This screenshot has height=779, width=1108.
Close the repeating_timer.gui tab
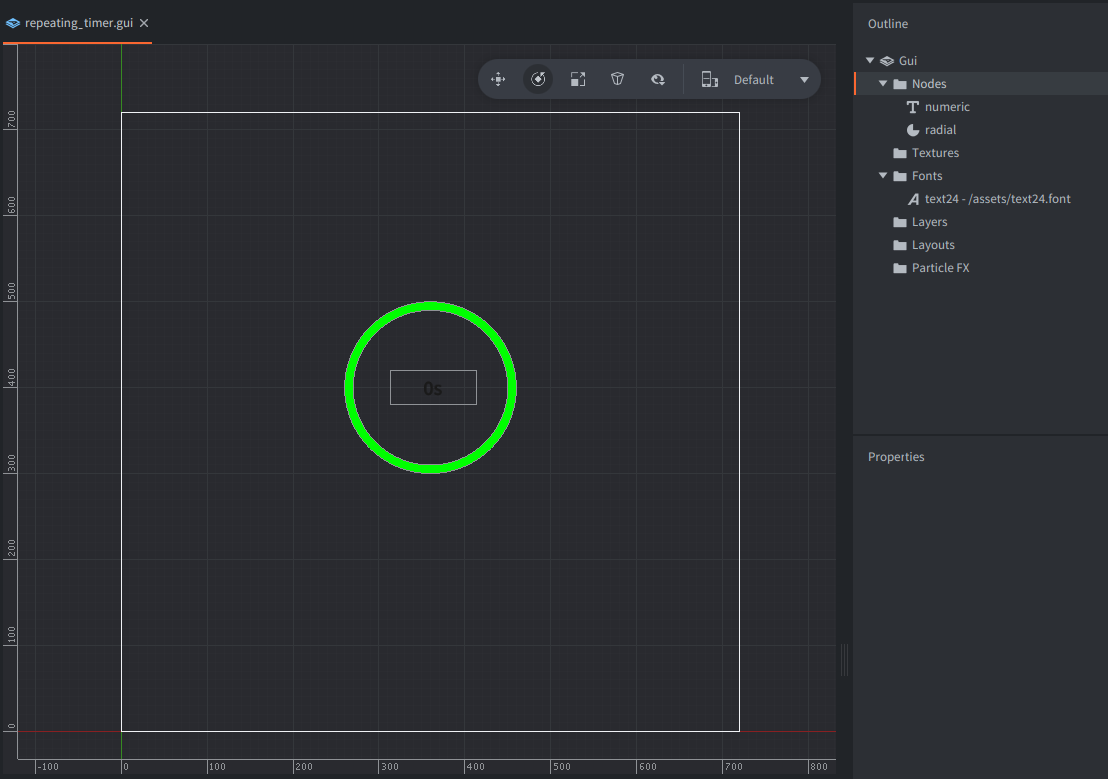click(x=144, y=23)
